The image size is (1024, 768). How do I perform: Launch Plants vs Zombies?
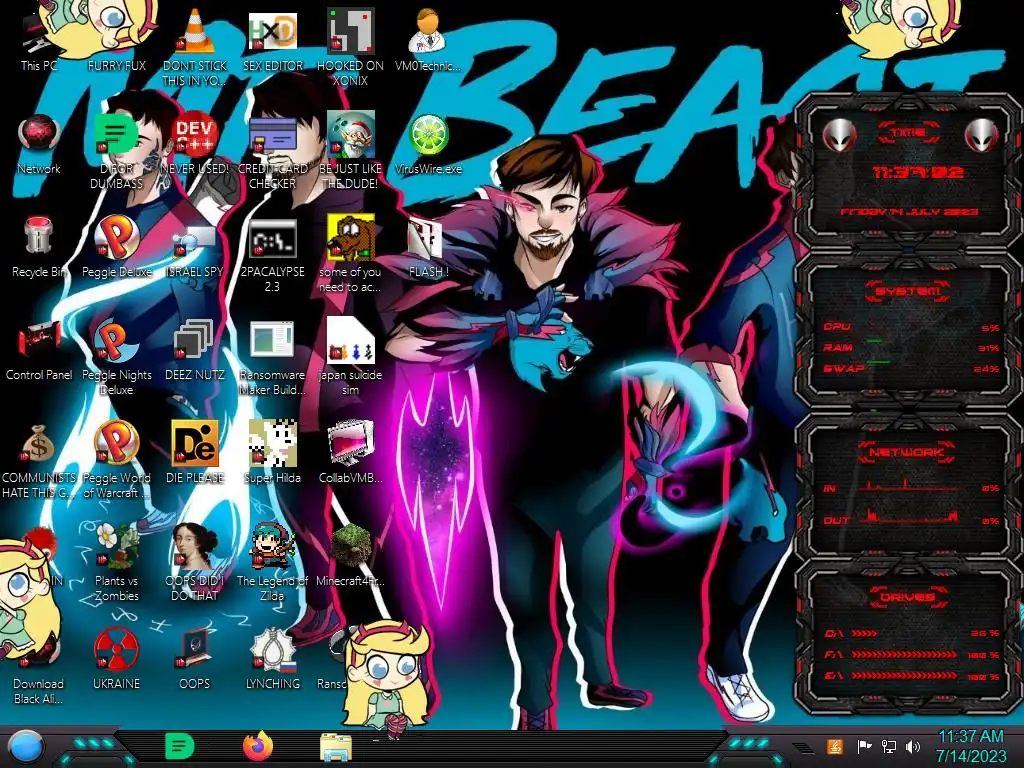pyautogui.click(x=117, y=563)
